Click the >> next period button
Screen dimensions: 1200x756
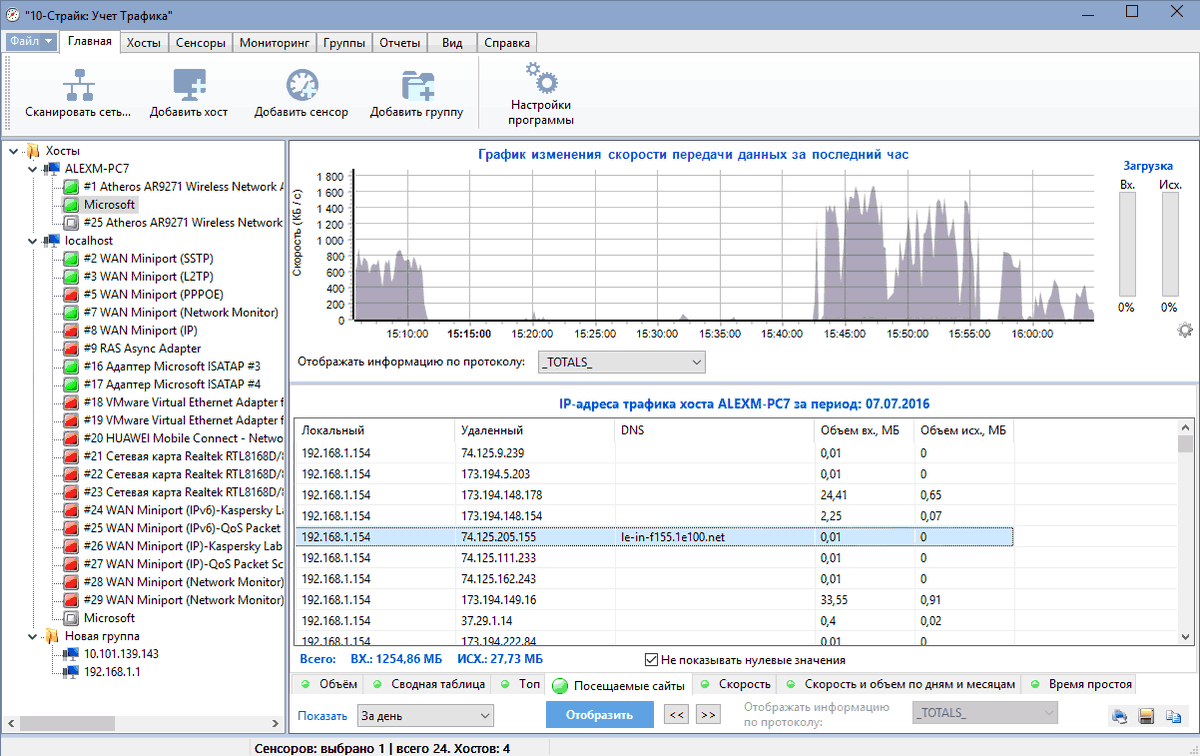(x=708, y=715)
